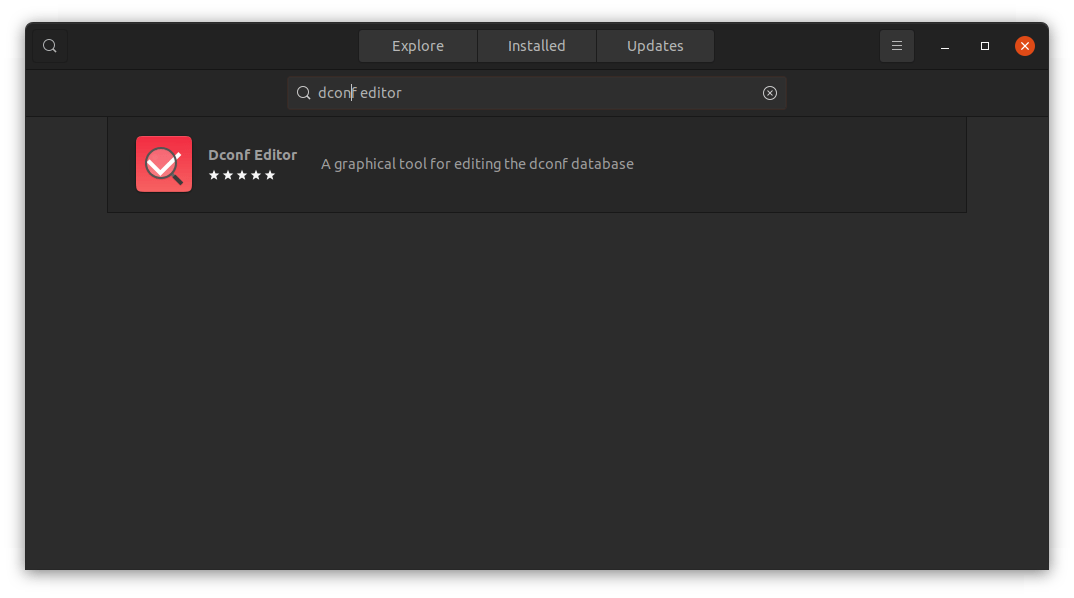Maximize the software window
Screen dimensions: 1074x598
[x=985, y=46]
